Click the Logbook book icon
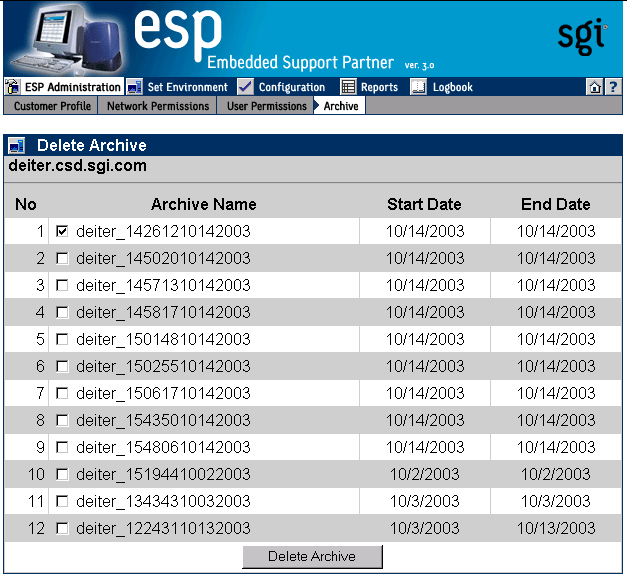 pyautogui.click(x=418, y=87)
